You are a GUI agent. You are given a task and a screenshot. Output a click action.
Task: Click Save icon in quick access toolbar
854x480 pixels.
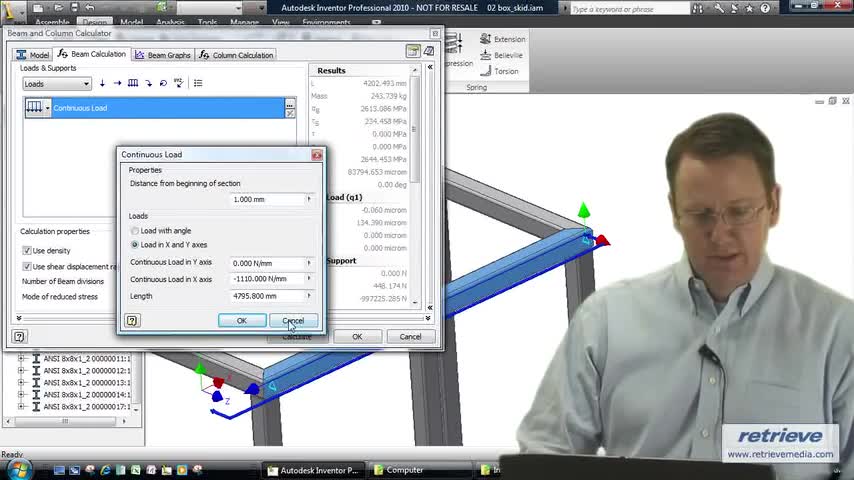(x=75, y=8)
